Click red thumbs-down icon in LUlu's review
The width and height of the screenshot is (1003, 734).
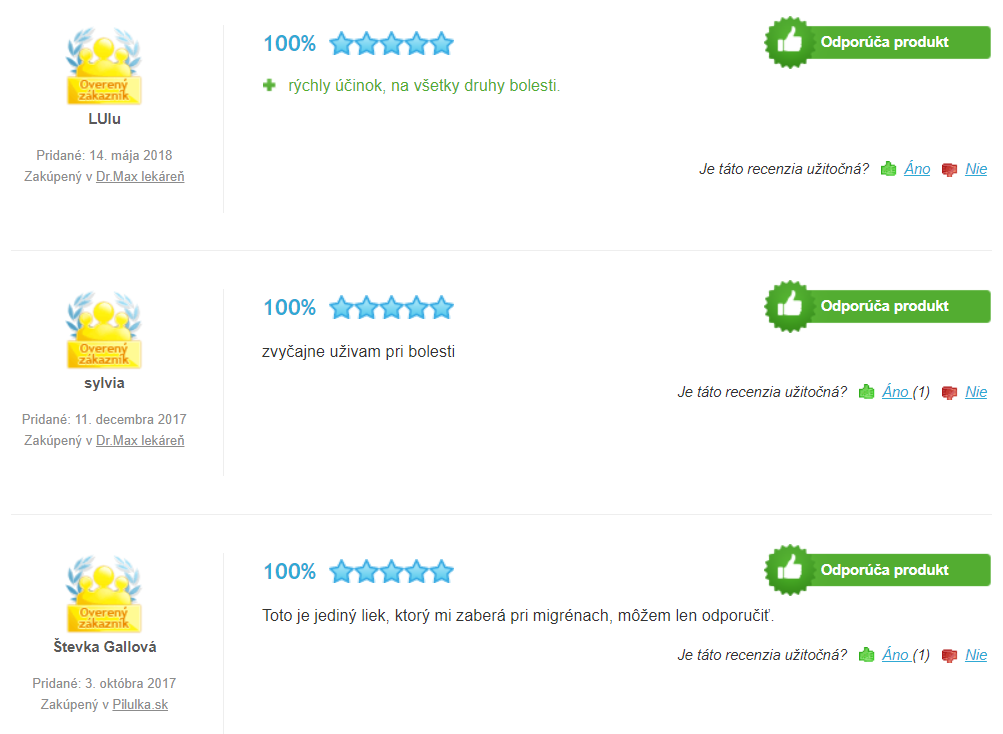[949, 170]
